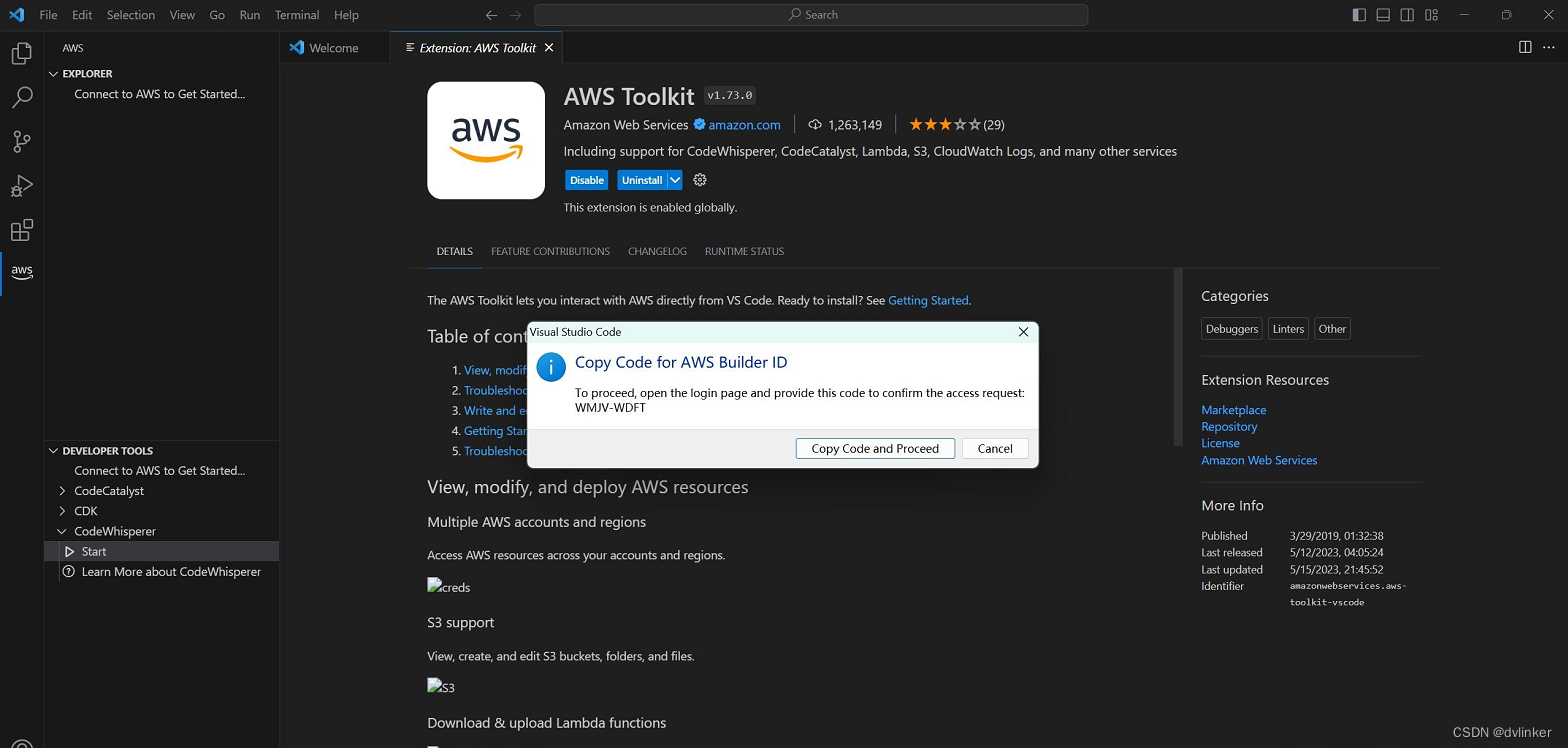Click the Learn More question mark icon
This screenshot has width=1568, height=748.
tap(69, 572)
